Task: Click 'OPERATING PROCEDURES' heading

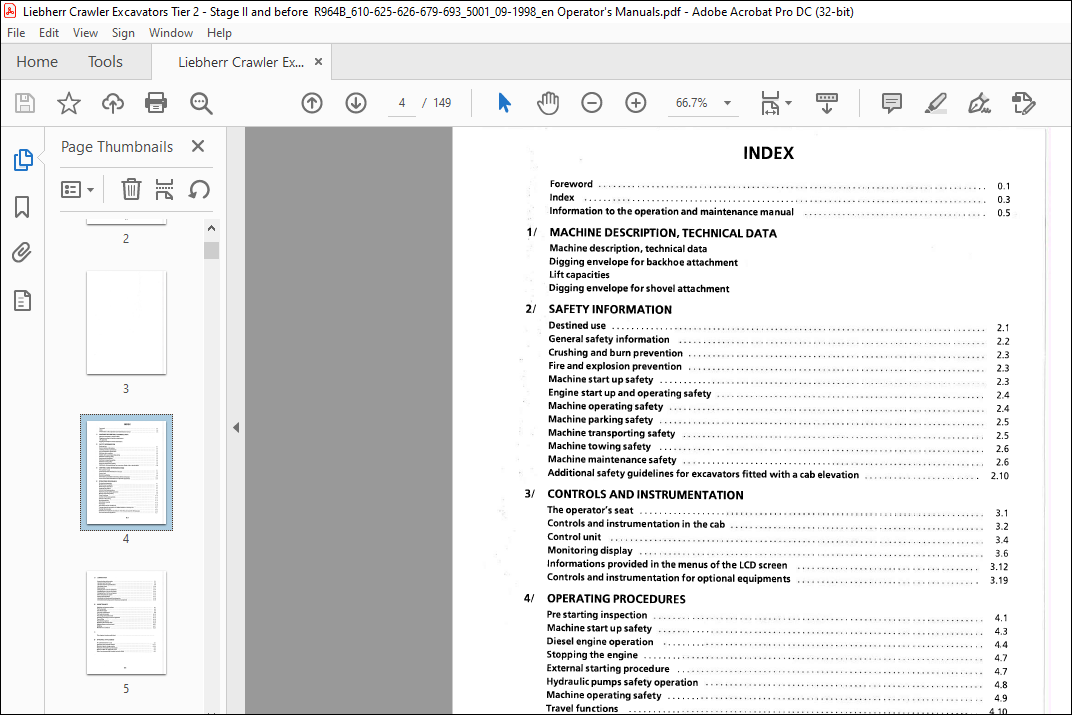Action: [615, 599]
